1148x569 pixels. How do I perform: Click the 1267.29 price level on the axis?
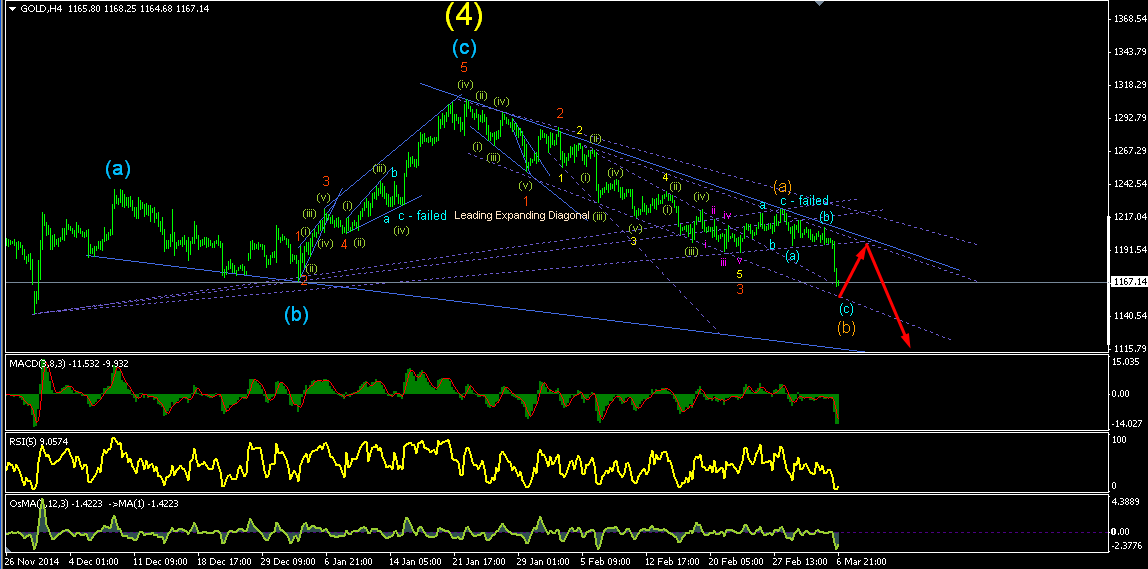1128,151
